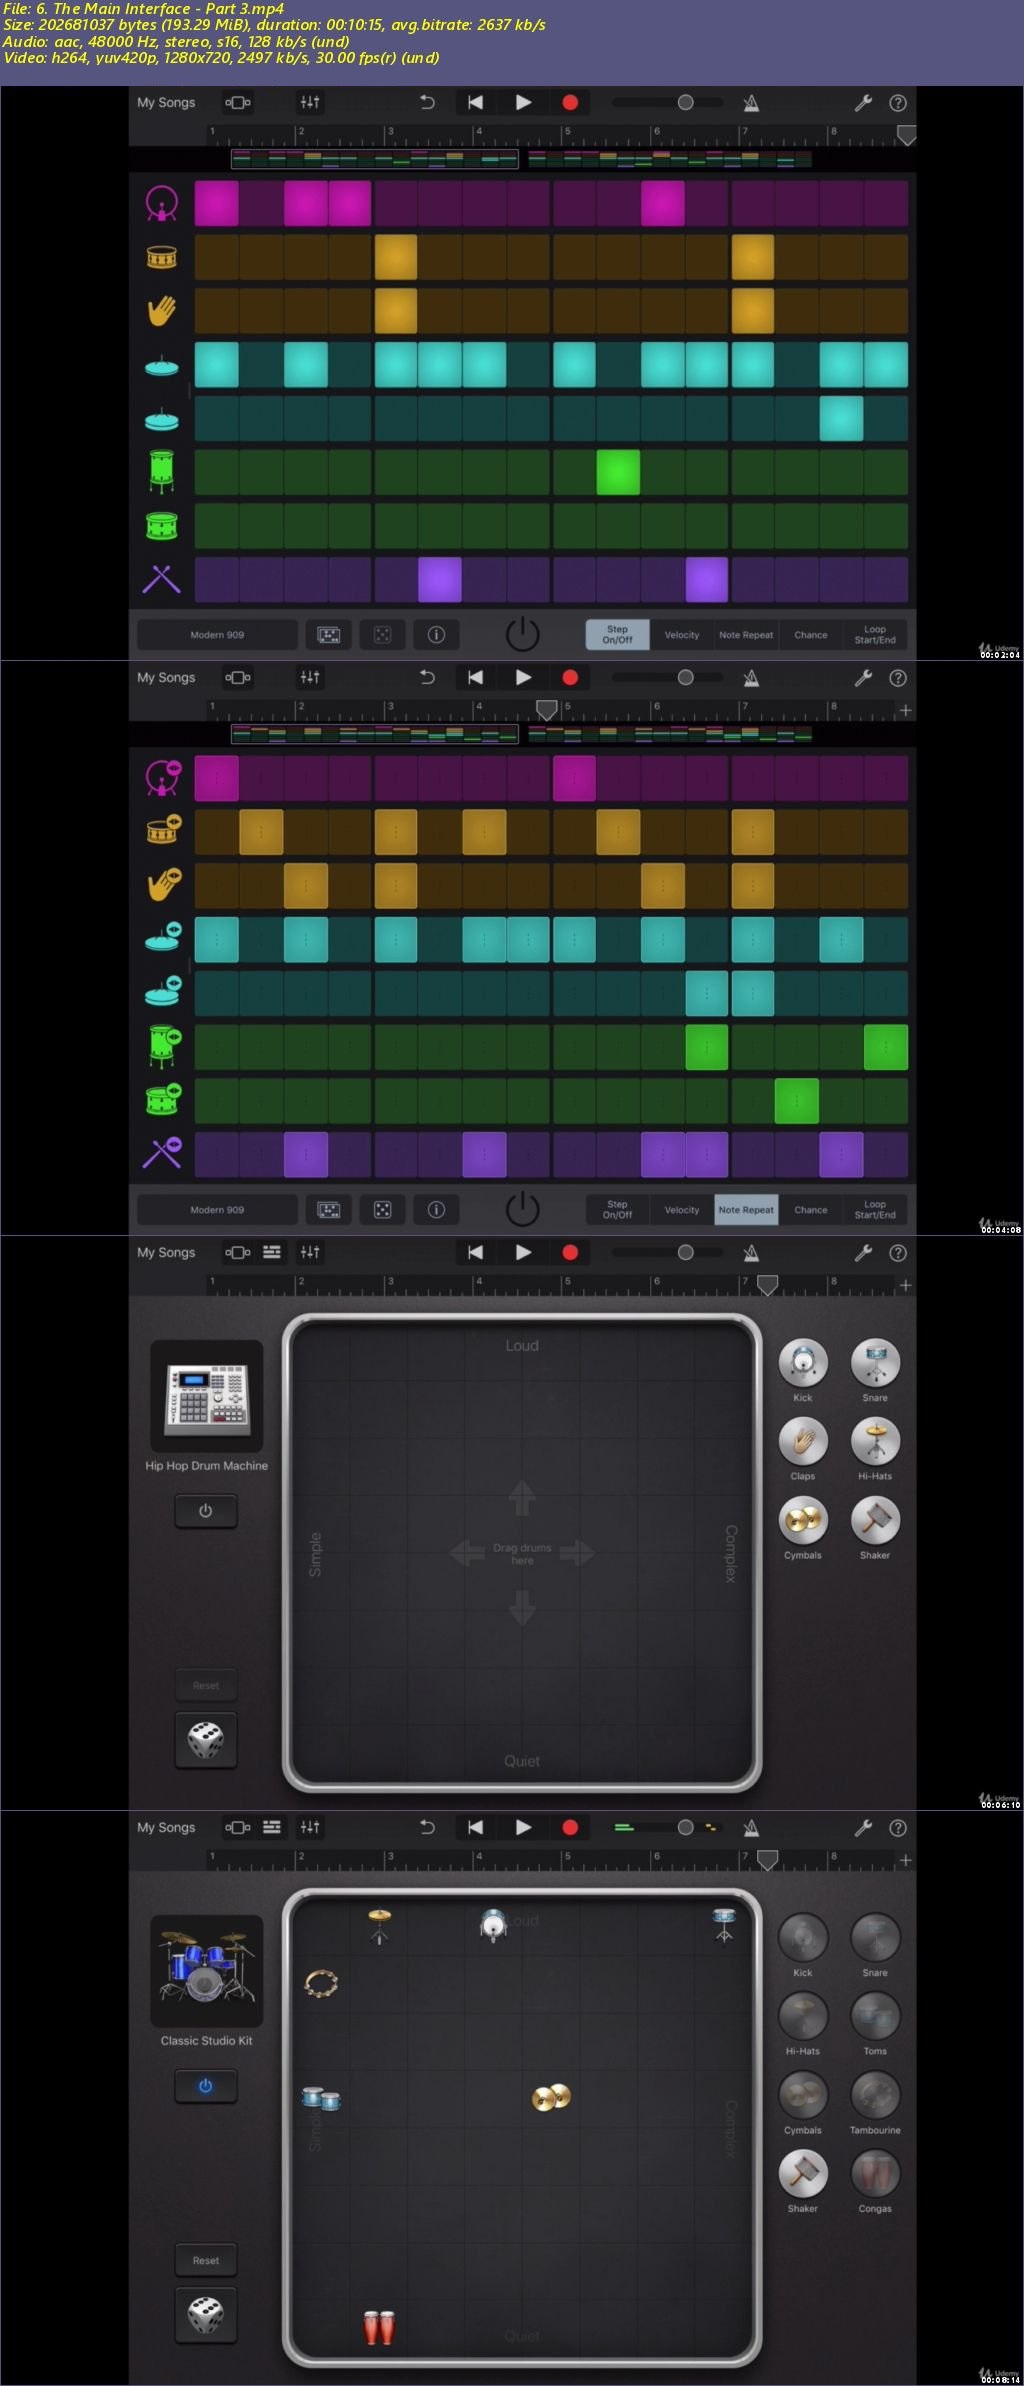Viewport: 1024px width, 2386px height.
Task: Select the Claps icon in the Hip Hop Drum Machine screen
Action: 802,1441
